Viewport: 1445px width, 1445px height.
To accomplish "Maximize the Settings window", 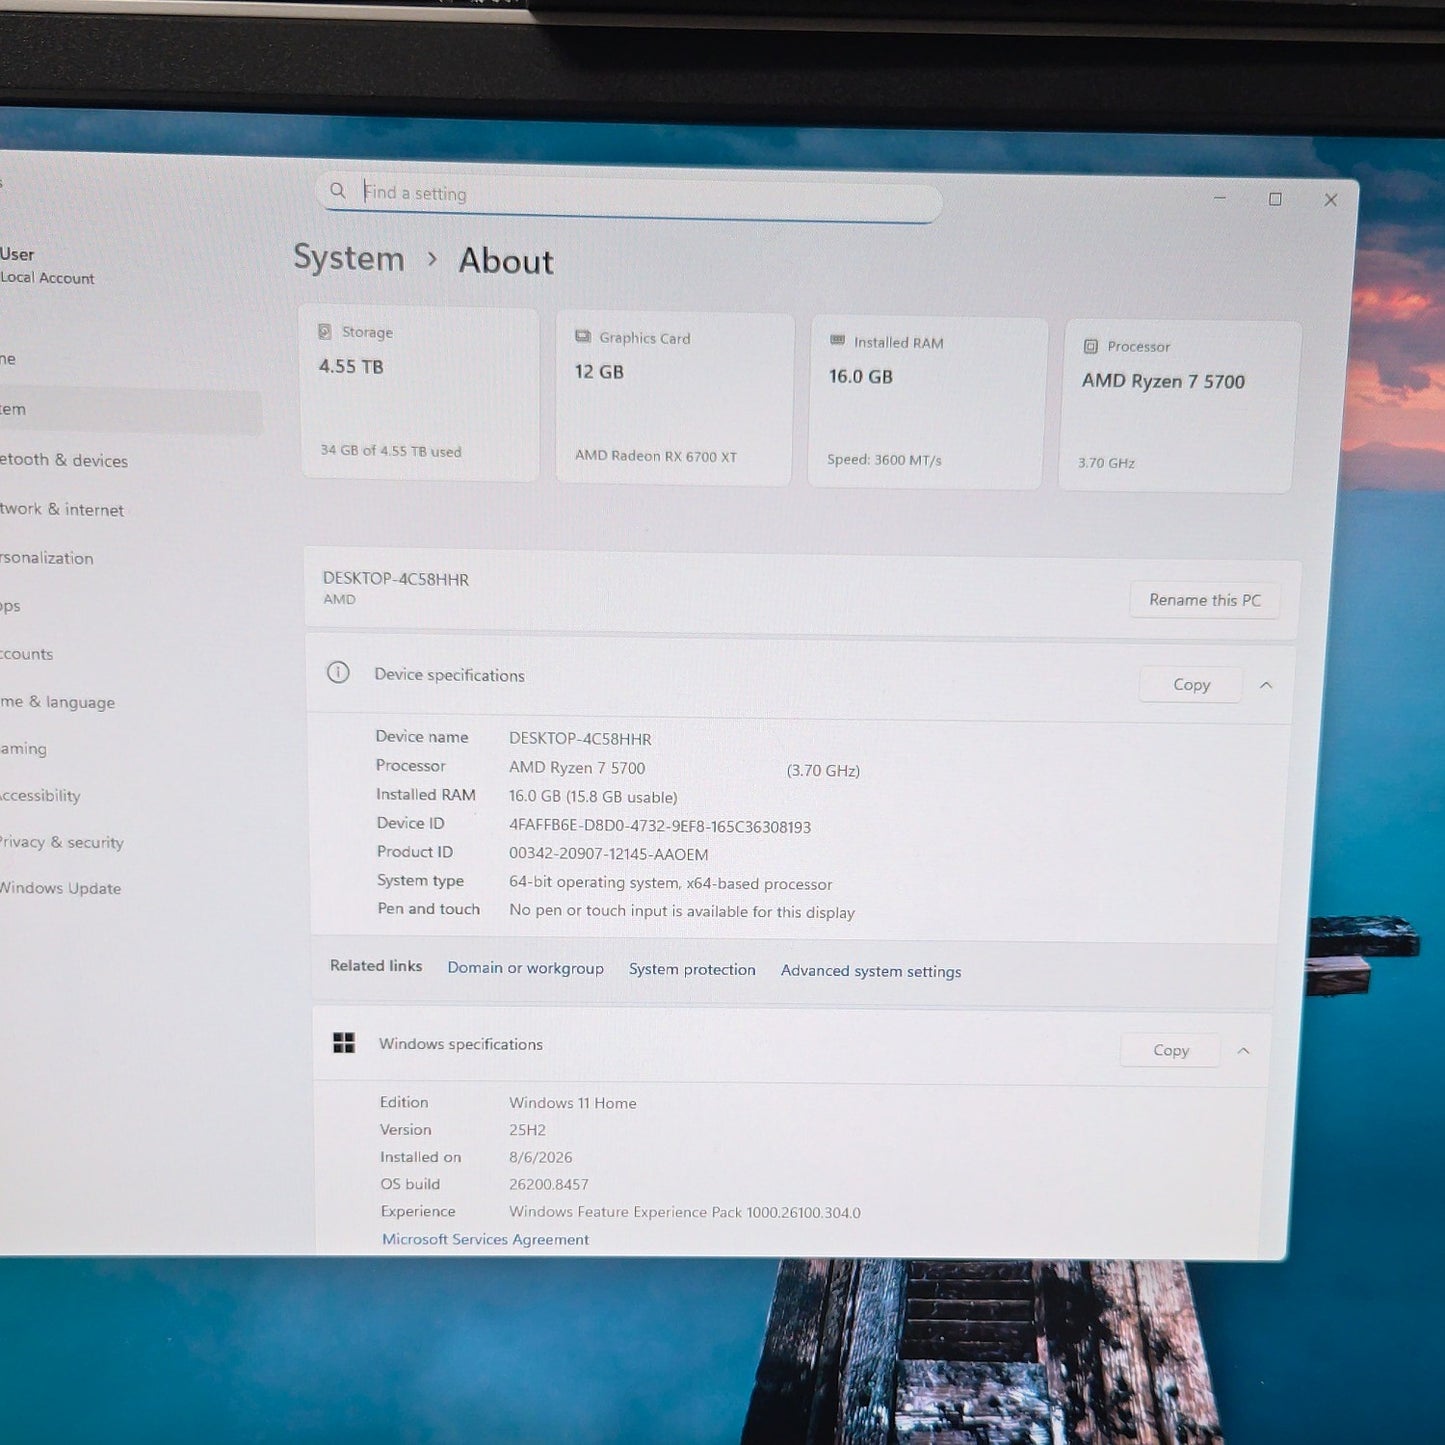I will [x=1275, y=199].
